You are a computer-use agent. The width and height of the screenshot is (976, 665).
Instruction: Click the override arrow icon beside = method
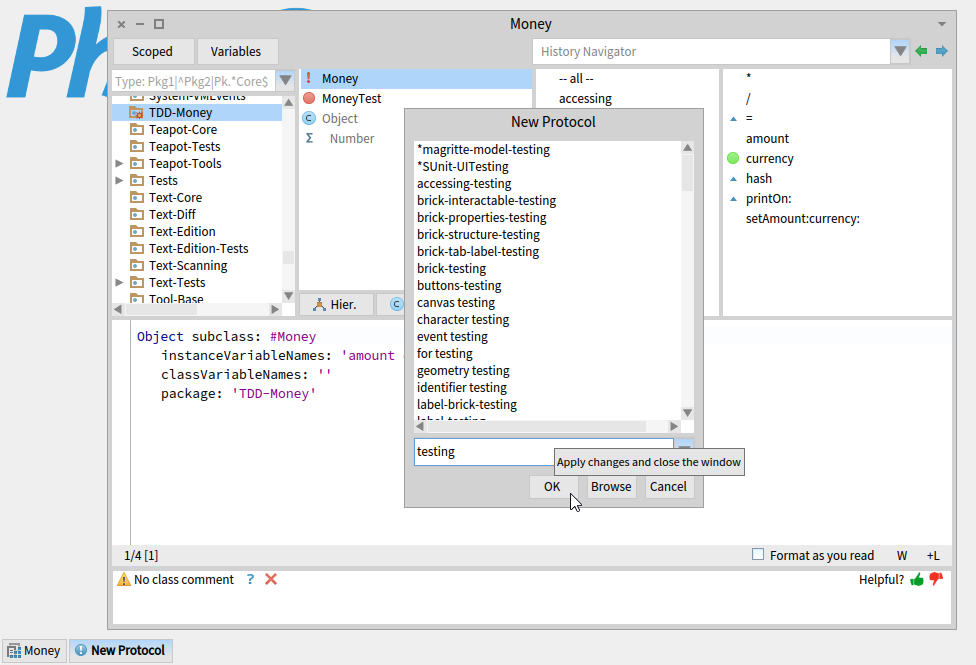(x=733, y=119)
